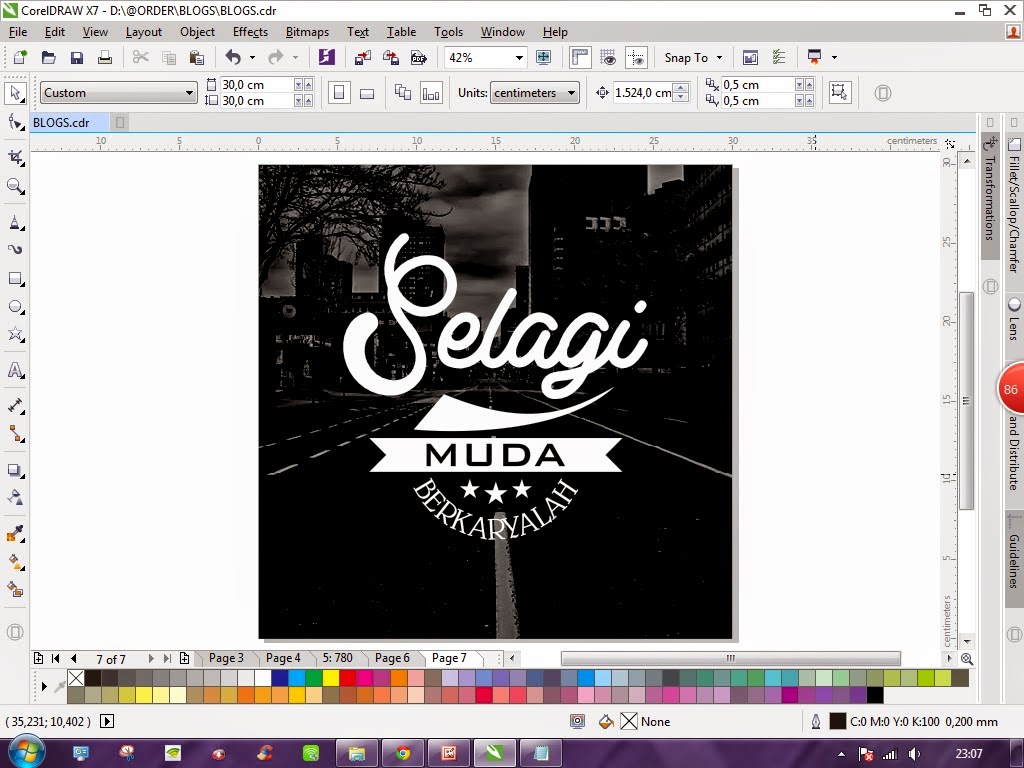The width and height of the screenshot is (1024, 768).
Task: Select the Transparency tool
Action: pyautogui.click(x=15, y=498)
